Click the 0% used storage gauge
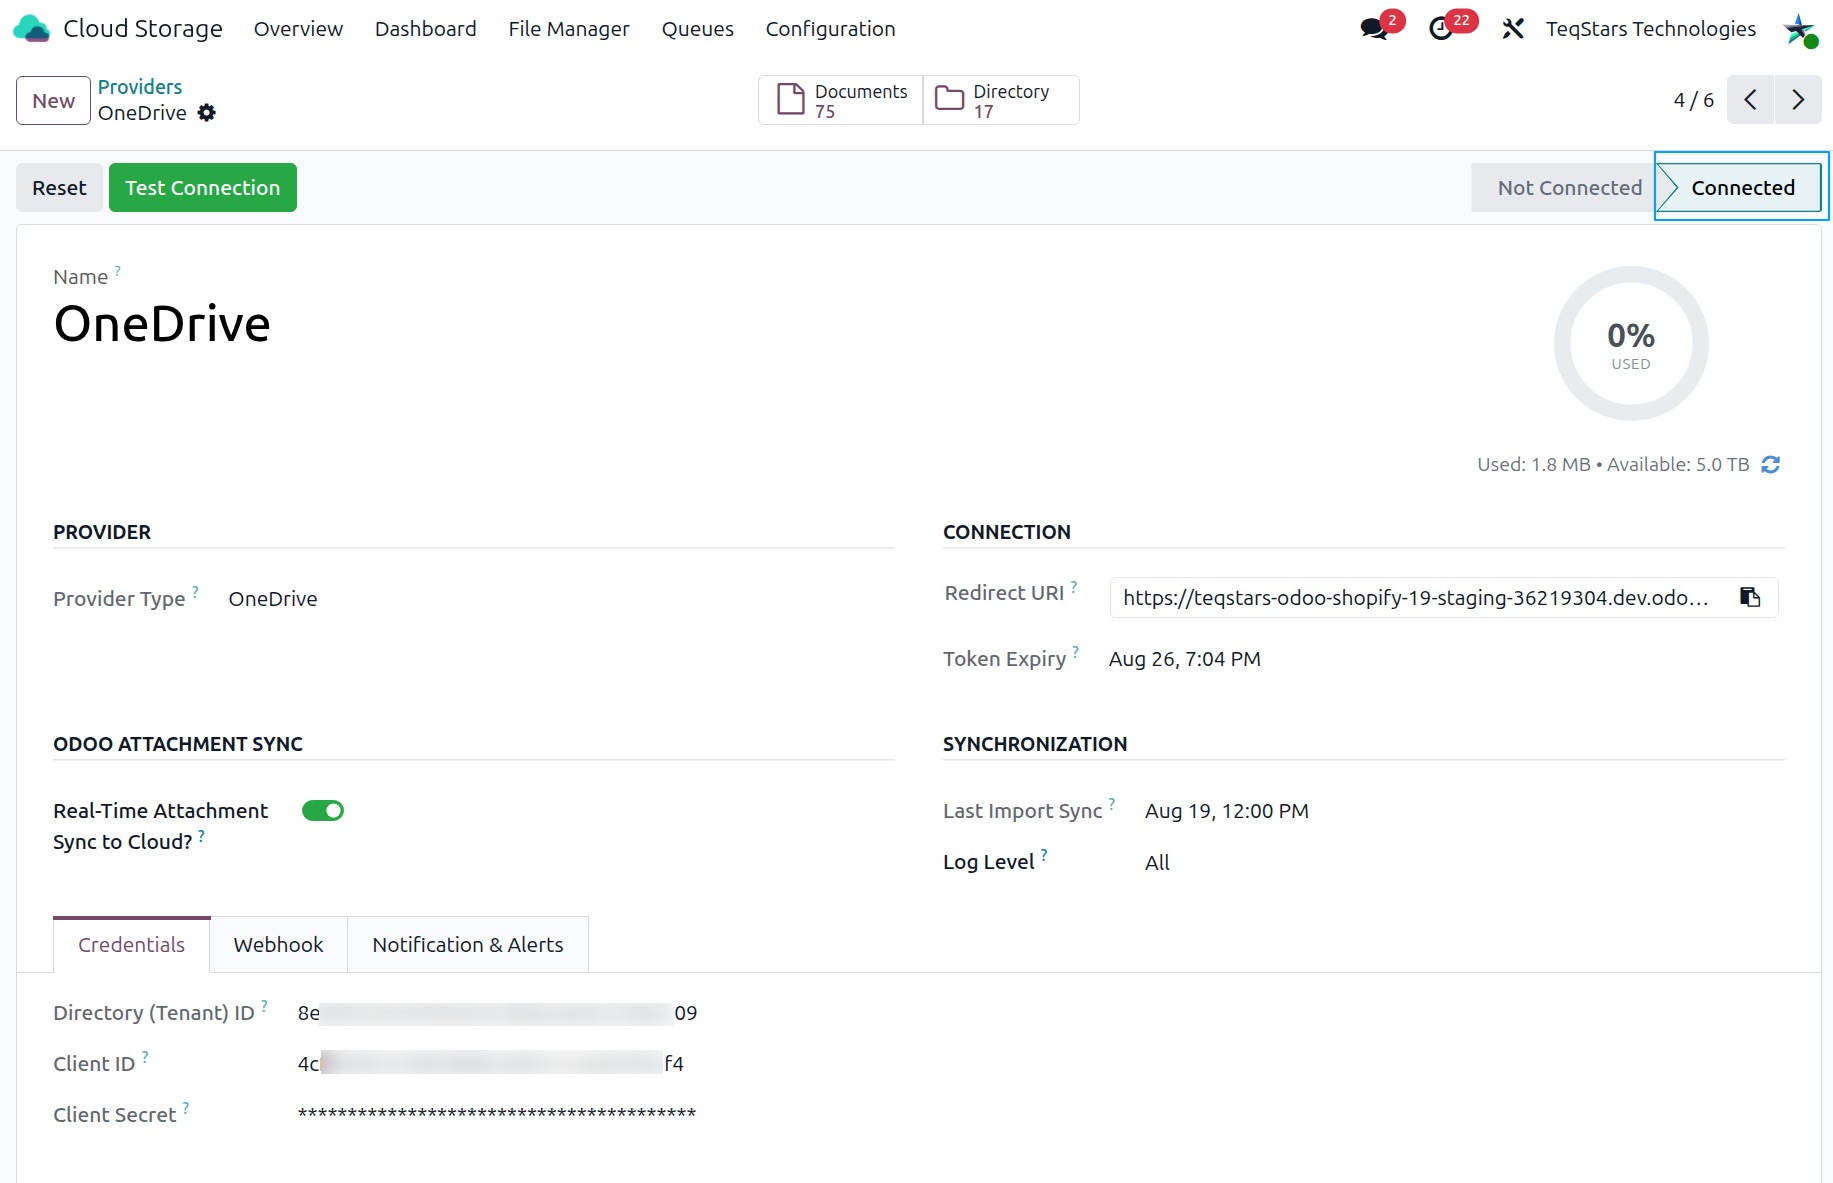Screen dimensions: 1833x1183 tap(1631, 343)
